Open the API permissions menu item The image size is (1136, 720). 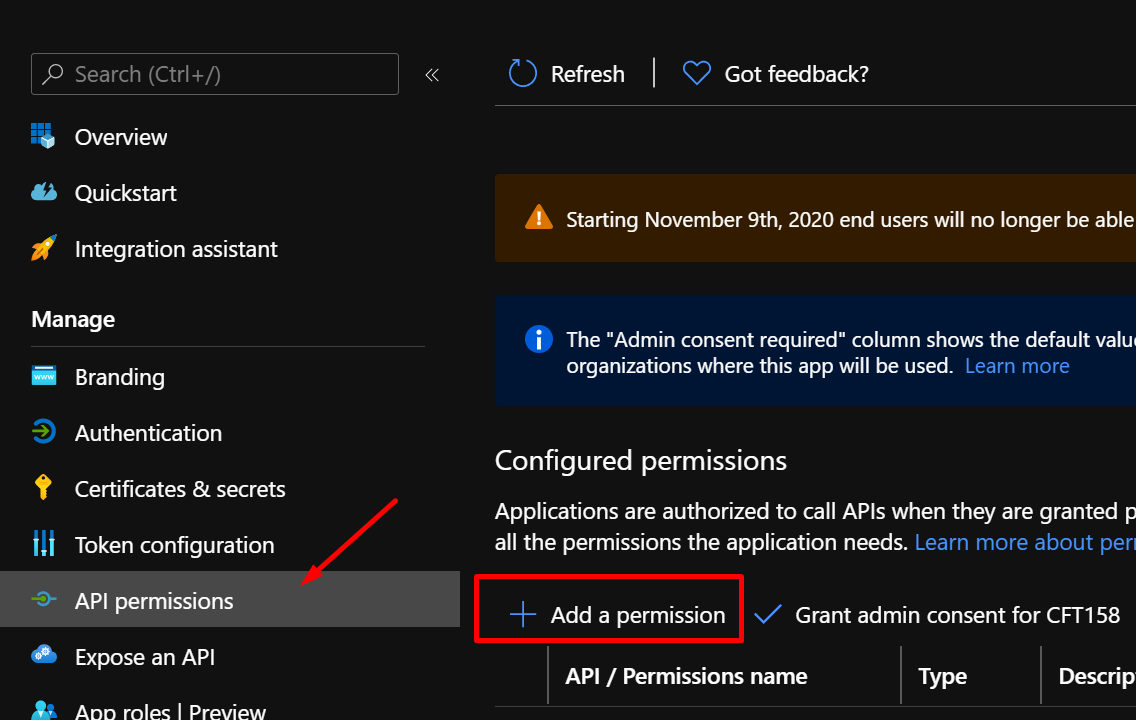[154, 600]
